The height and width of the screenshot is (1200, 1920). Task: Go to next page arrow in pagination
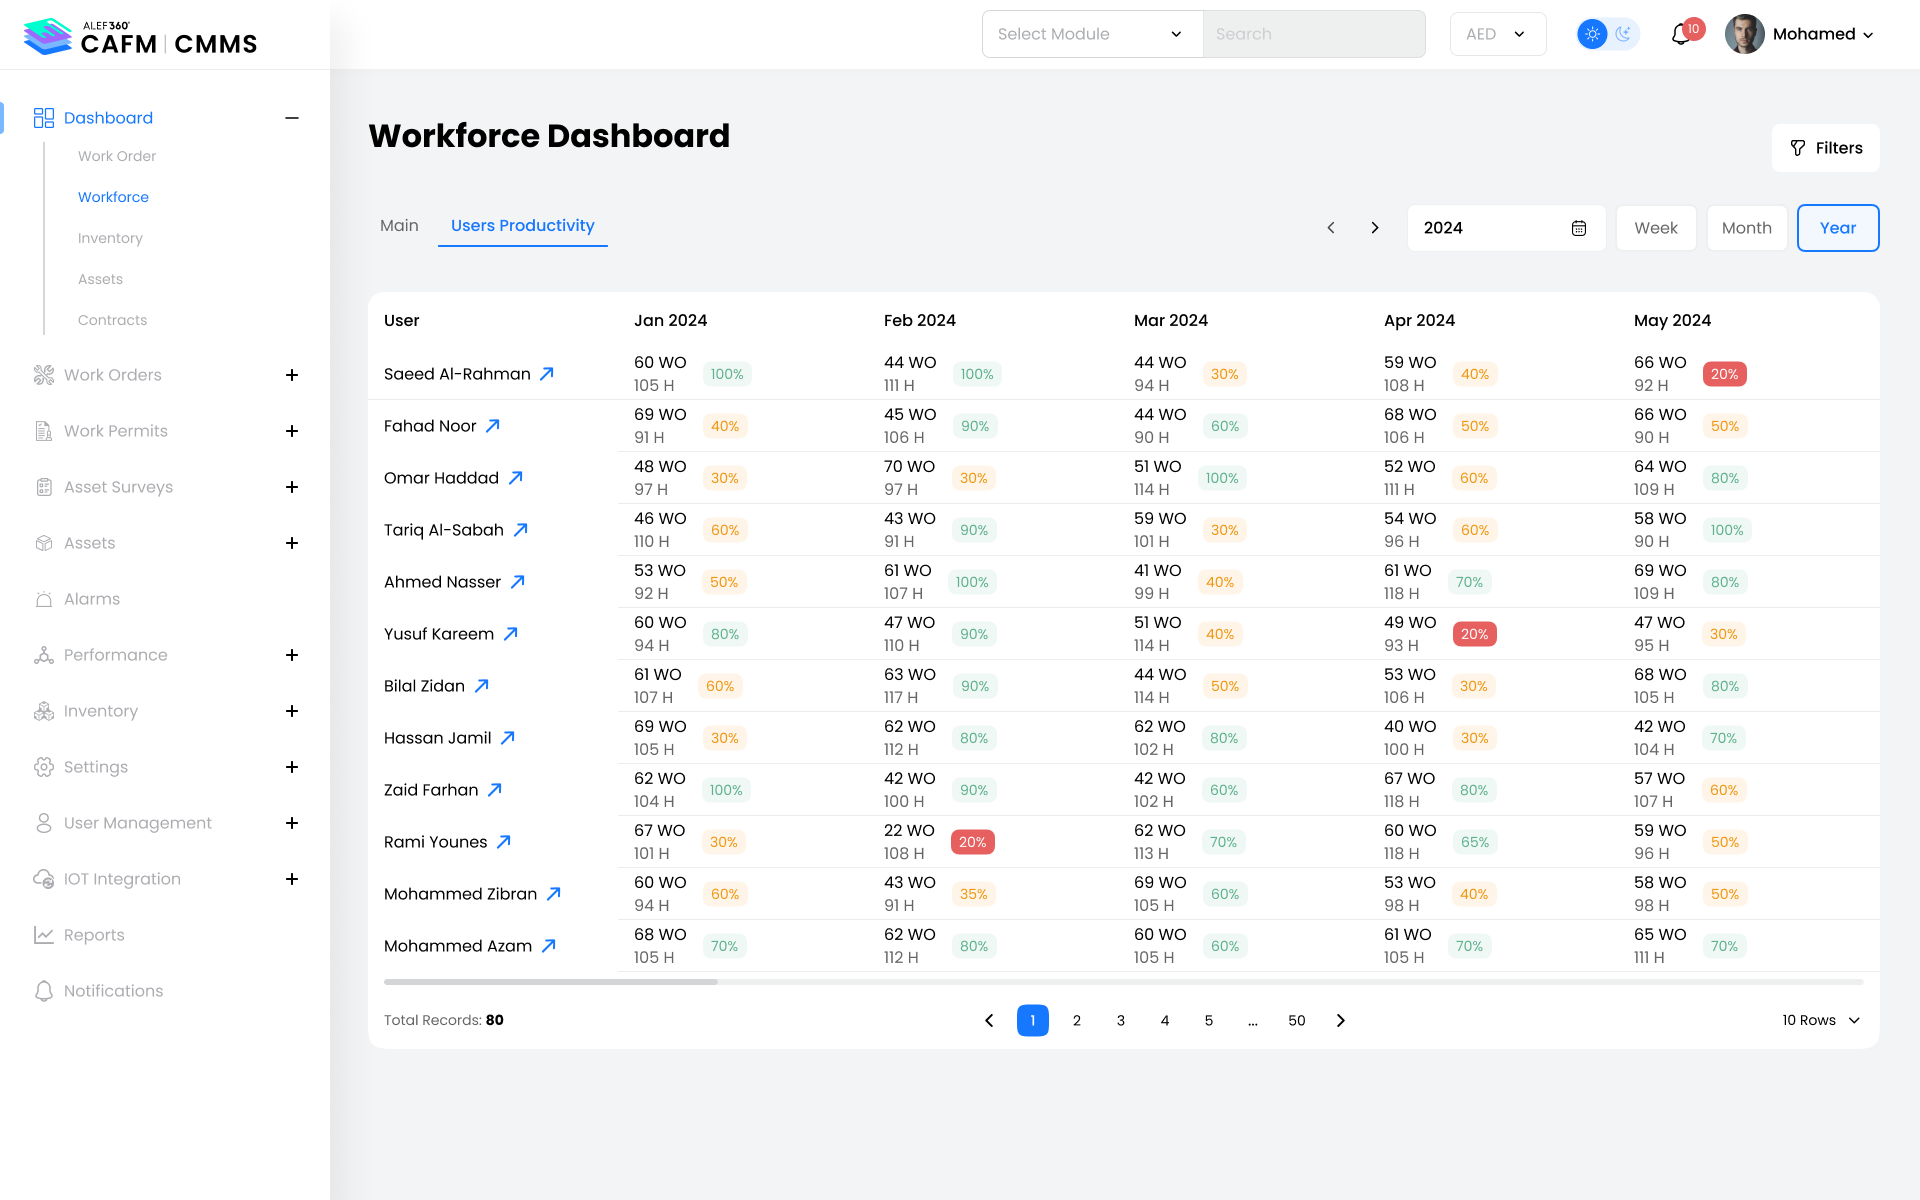click(1341, 1020)
